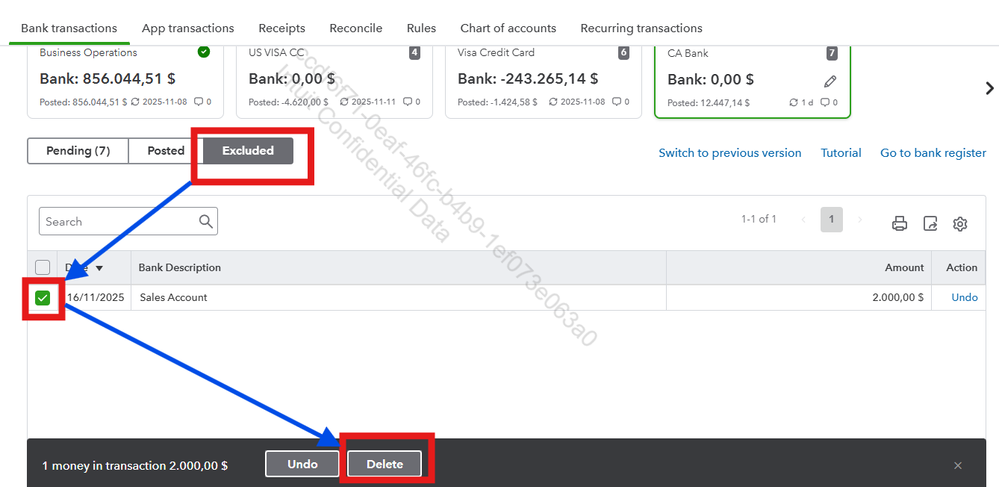
Task: Click the Action column header
Action: [961, 267]
